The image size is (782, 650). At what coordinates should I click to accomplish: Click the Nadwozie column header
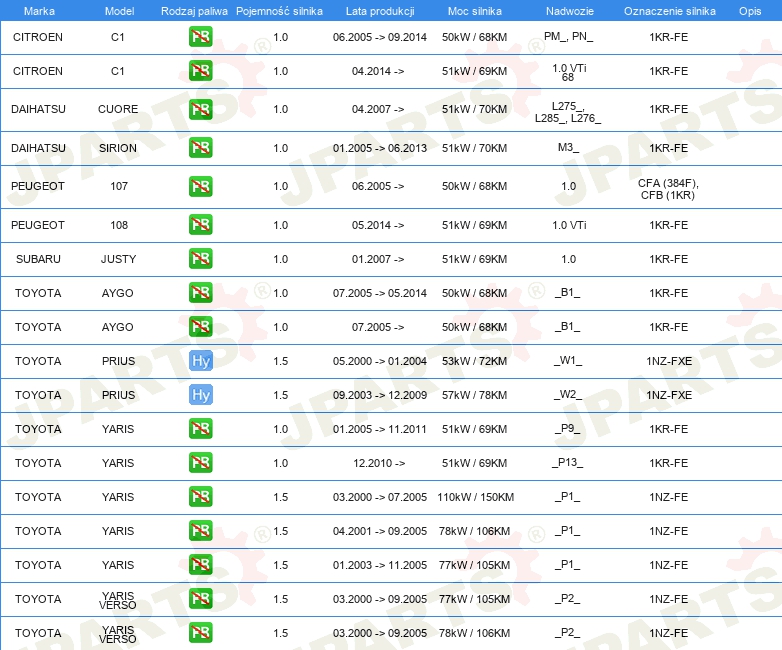pos(570,11)
